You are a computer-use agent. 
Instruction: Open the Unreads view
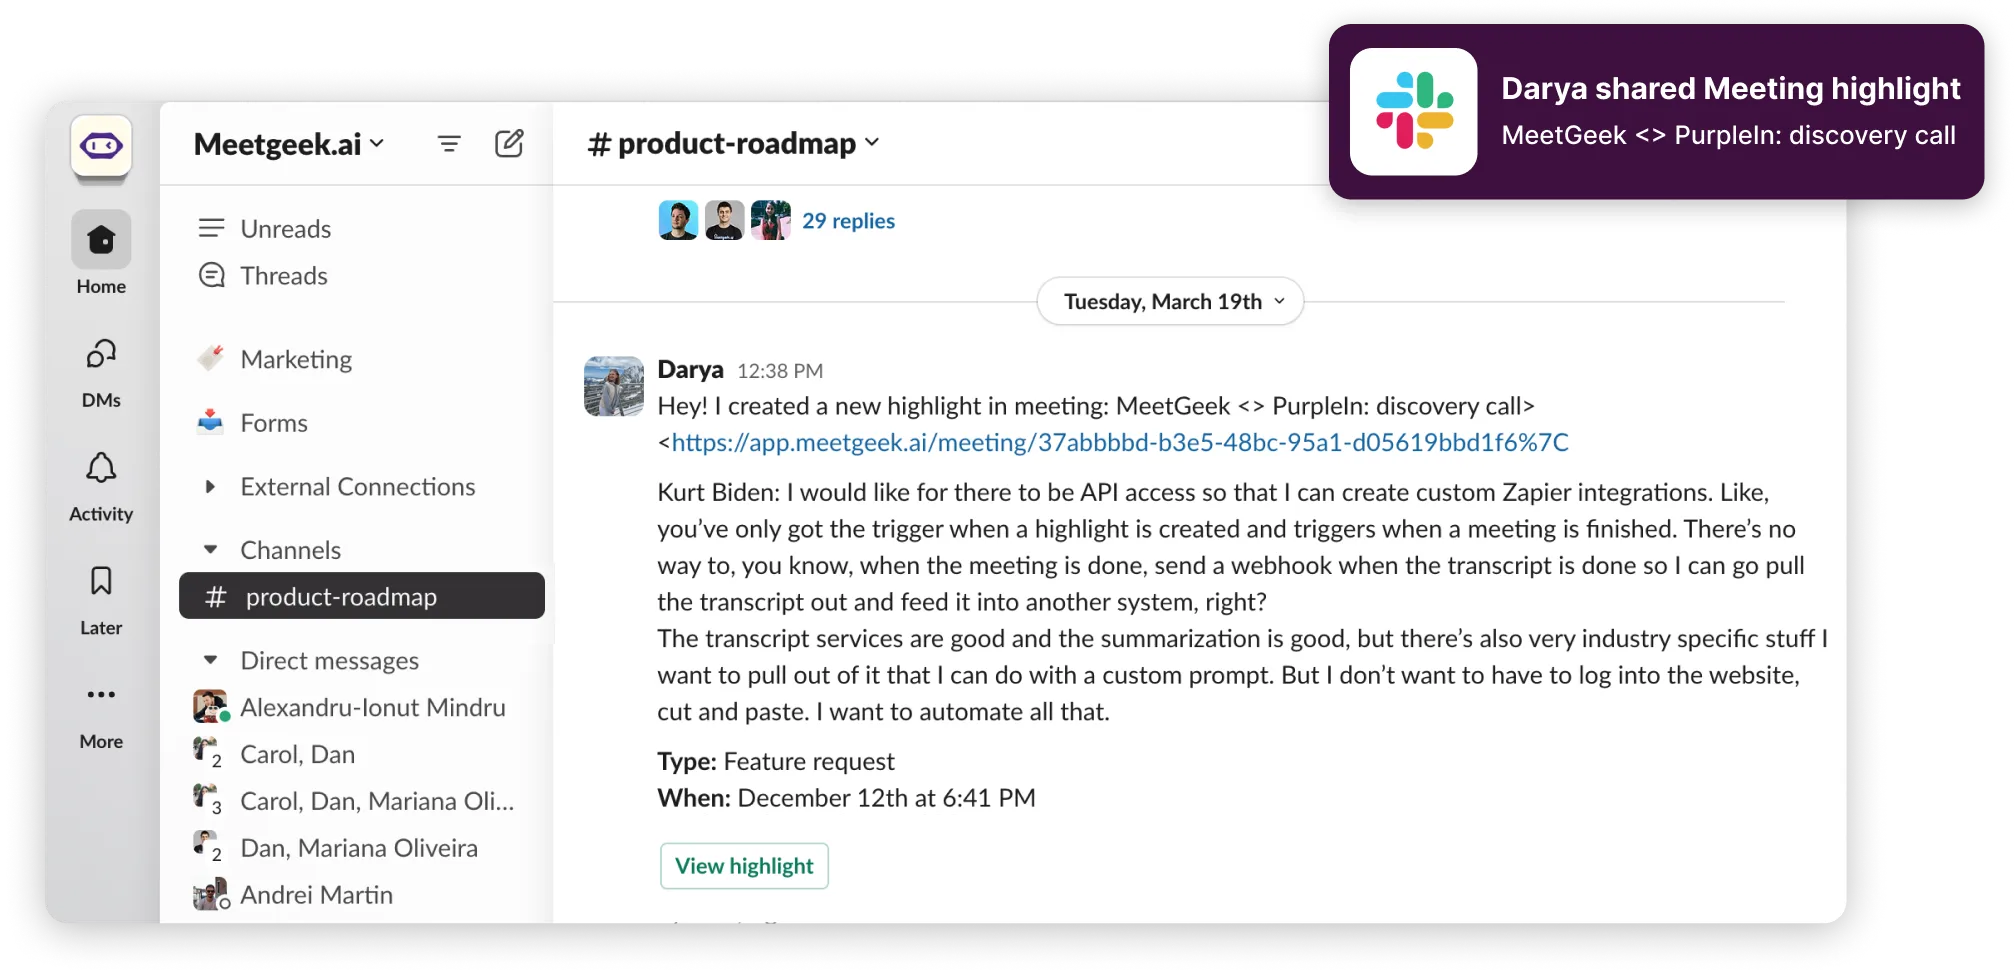click(285, 229)
